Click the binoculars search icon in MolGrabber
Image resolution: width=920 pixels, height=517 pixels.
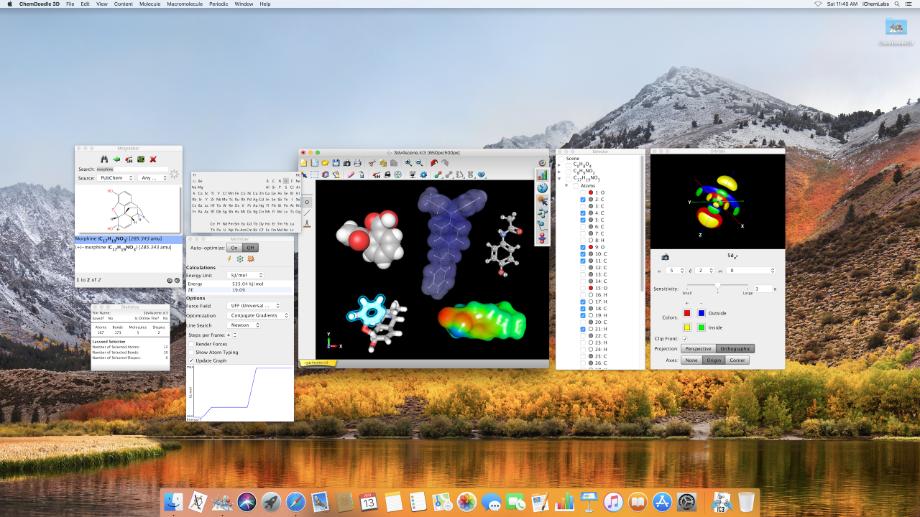tap(104, 159)
